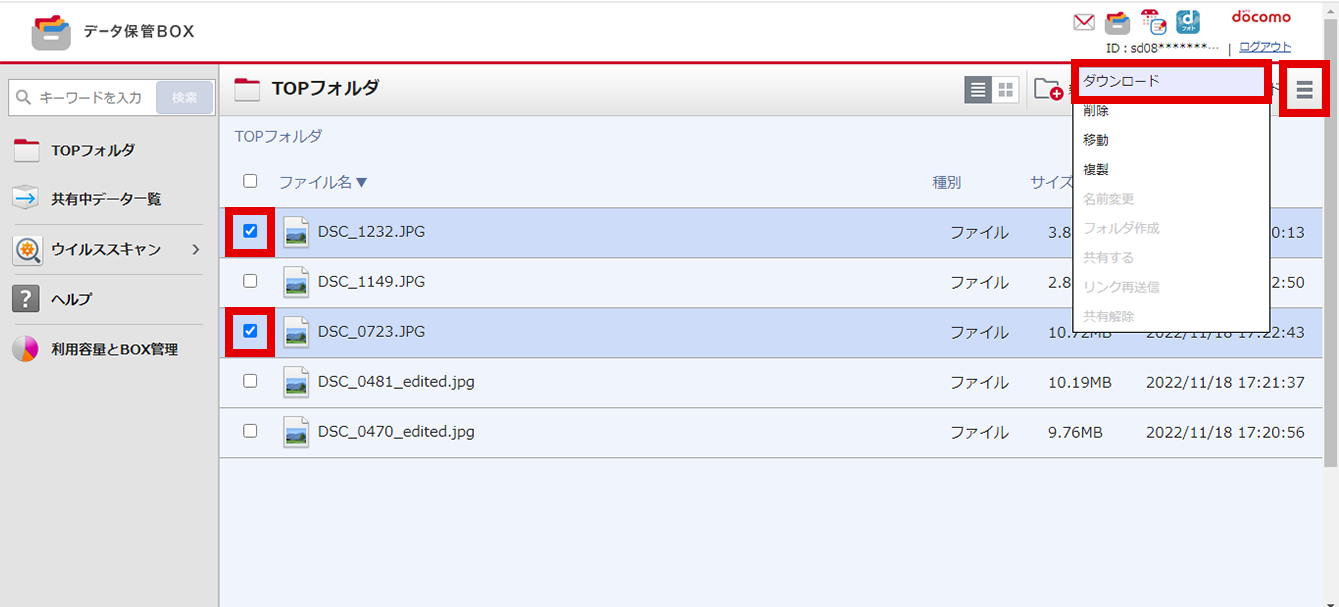Click the logout link
Screen dimensions: 1339x607
[x=1264, y=47]
